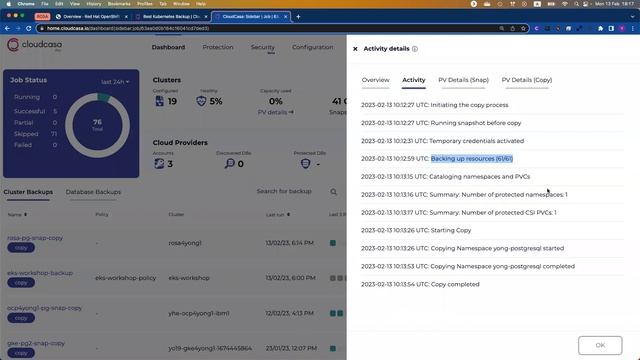The image size is (640, 360).
Task: Close the Best Kubernetes Backup tab
Action: [x=206, y=17]
